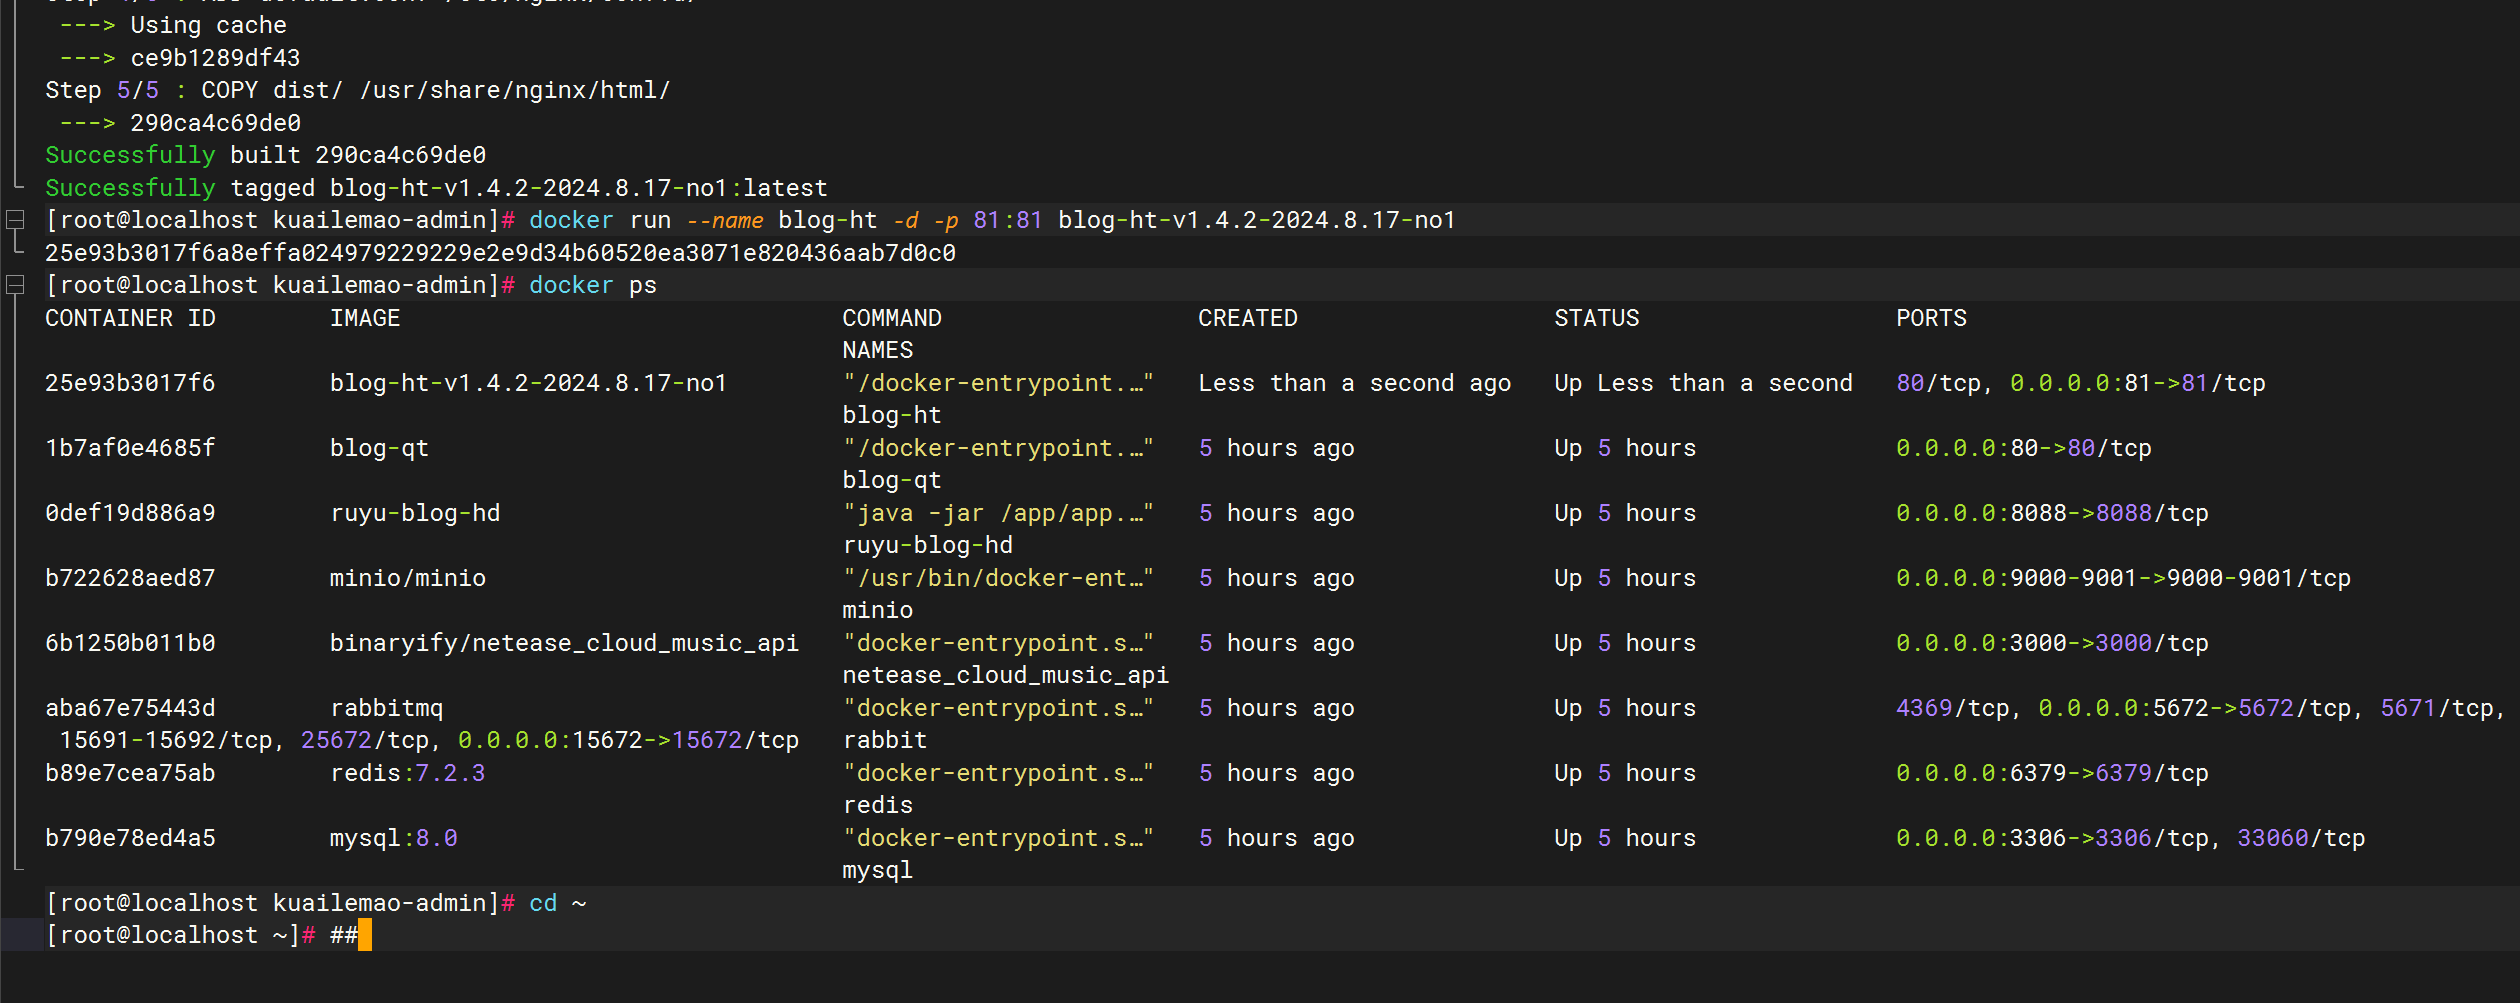Click container ID 6b1250b011b0
This screenshot has width=2520, height=1003.
(x=130, y=643)
